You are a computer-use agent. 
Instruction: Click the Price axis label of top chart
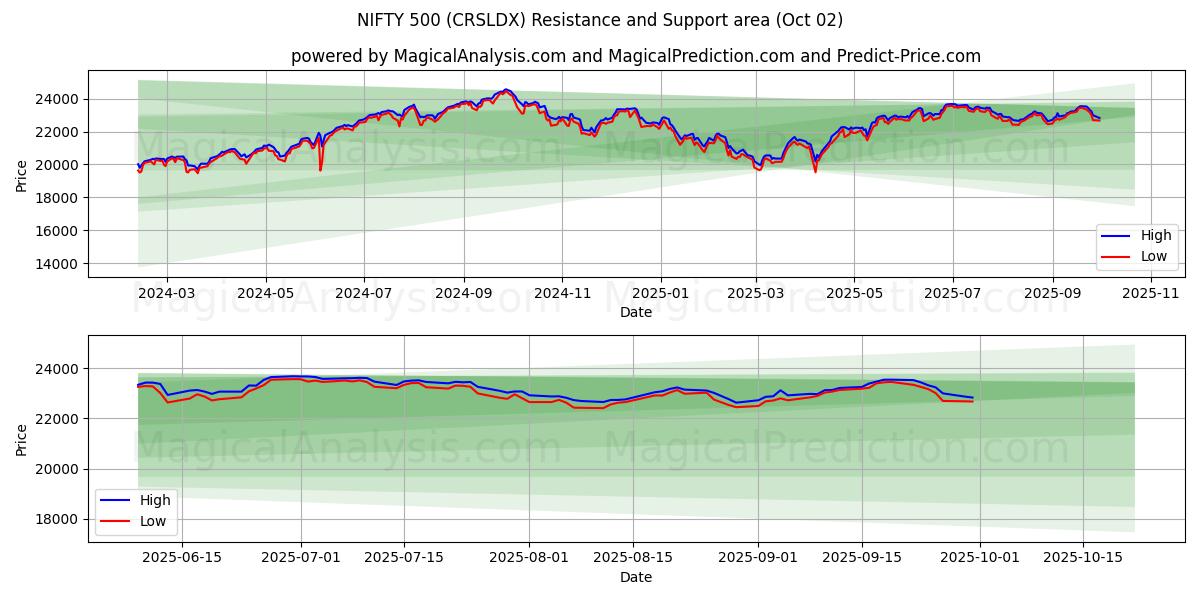click(x=22, y=173)
